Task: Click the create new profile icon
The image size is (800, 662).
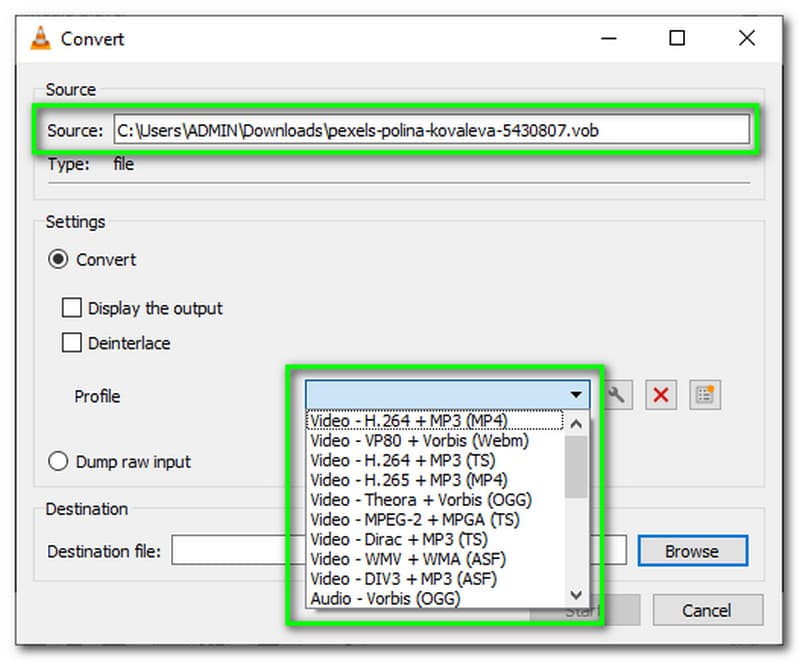Action: [705, 395]
